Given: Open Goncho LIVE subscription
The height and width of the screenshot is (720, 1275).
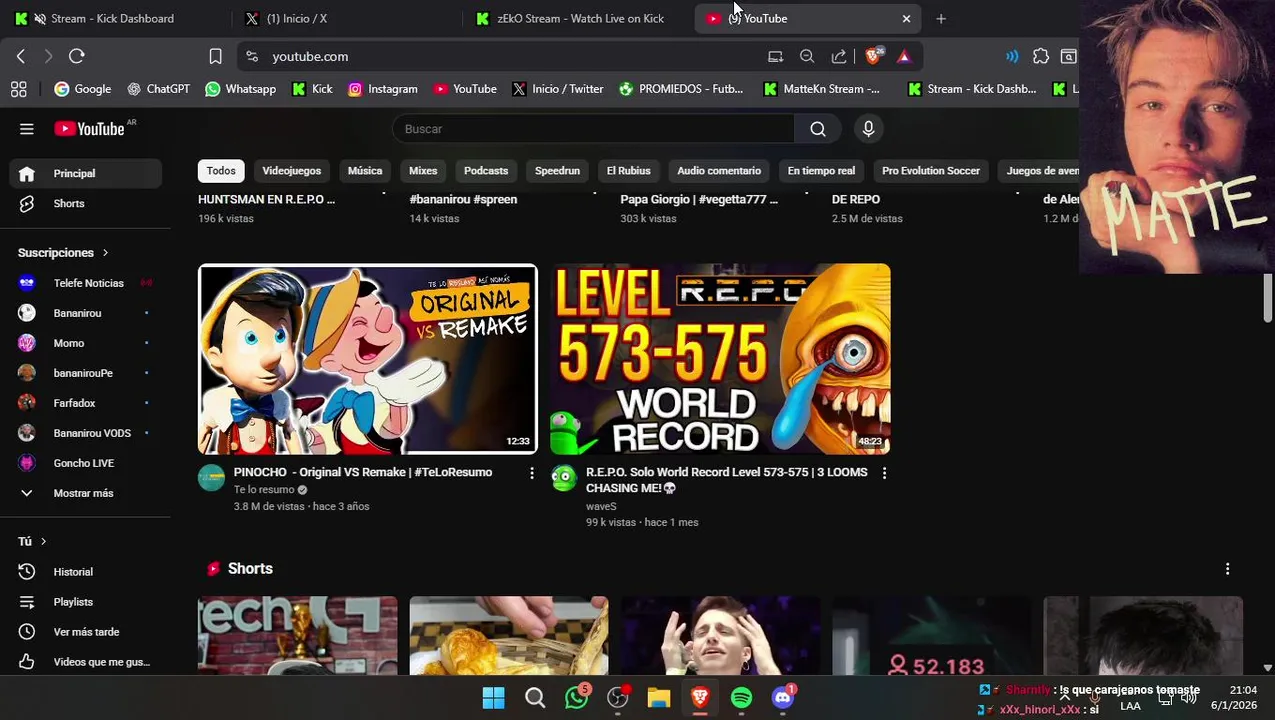Looking at the screenshot, I should coord(86,463).
